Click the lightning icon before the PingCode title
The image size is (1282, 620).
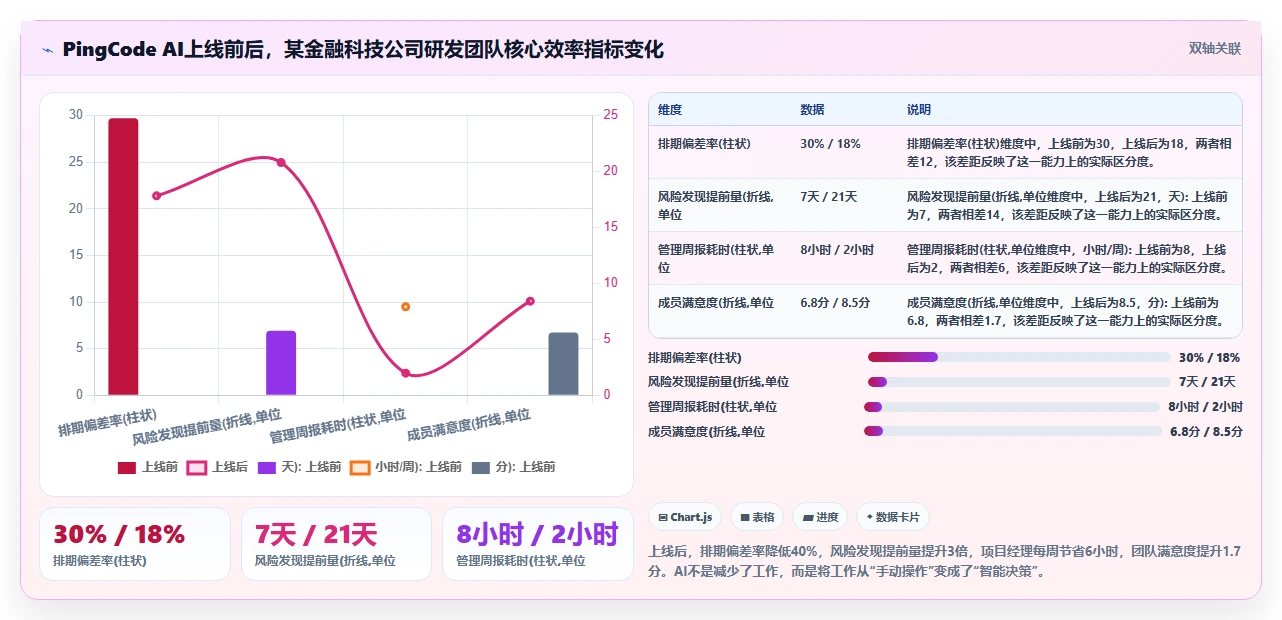(x=47, y=50)
